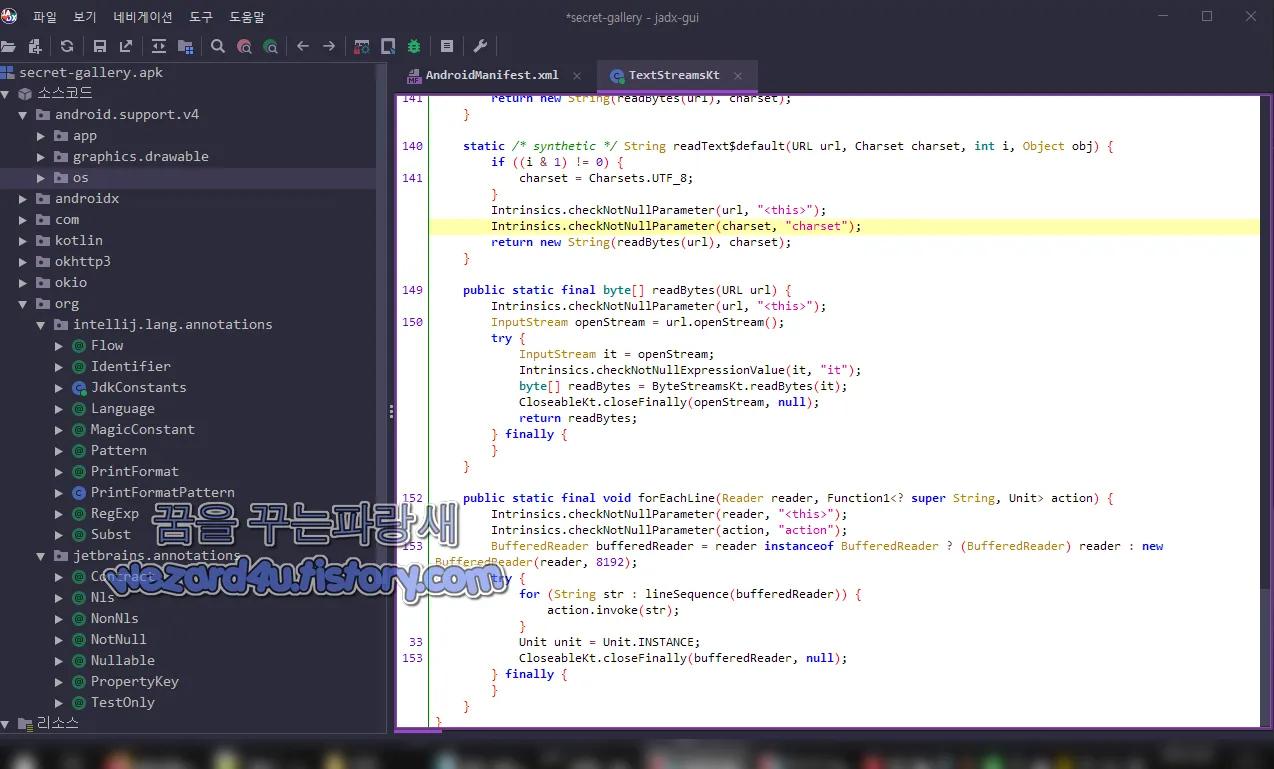The height and width of the screenshot is (769, 1274).
Task: Collapse the android.support.v4 package
Action: pyautogui.click(x=23, y=115)
